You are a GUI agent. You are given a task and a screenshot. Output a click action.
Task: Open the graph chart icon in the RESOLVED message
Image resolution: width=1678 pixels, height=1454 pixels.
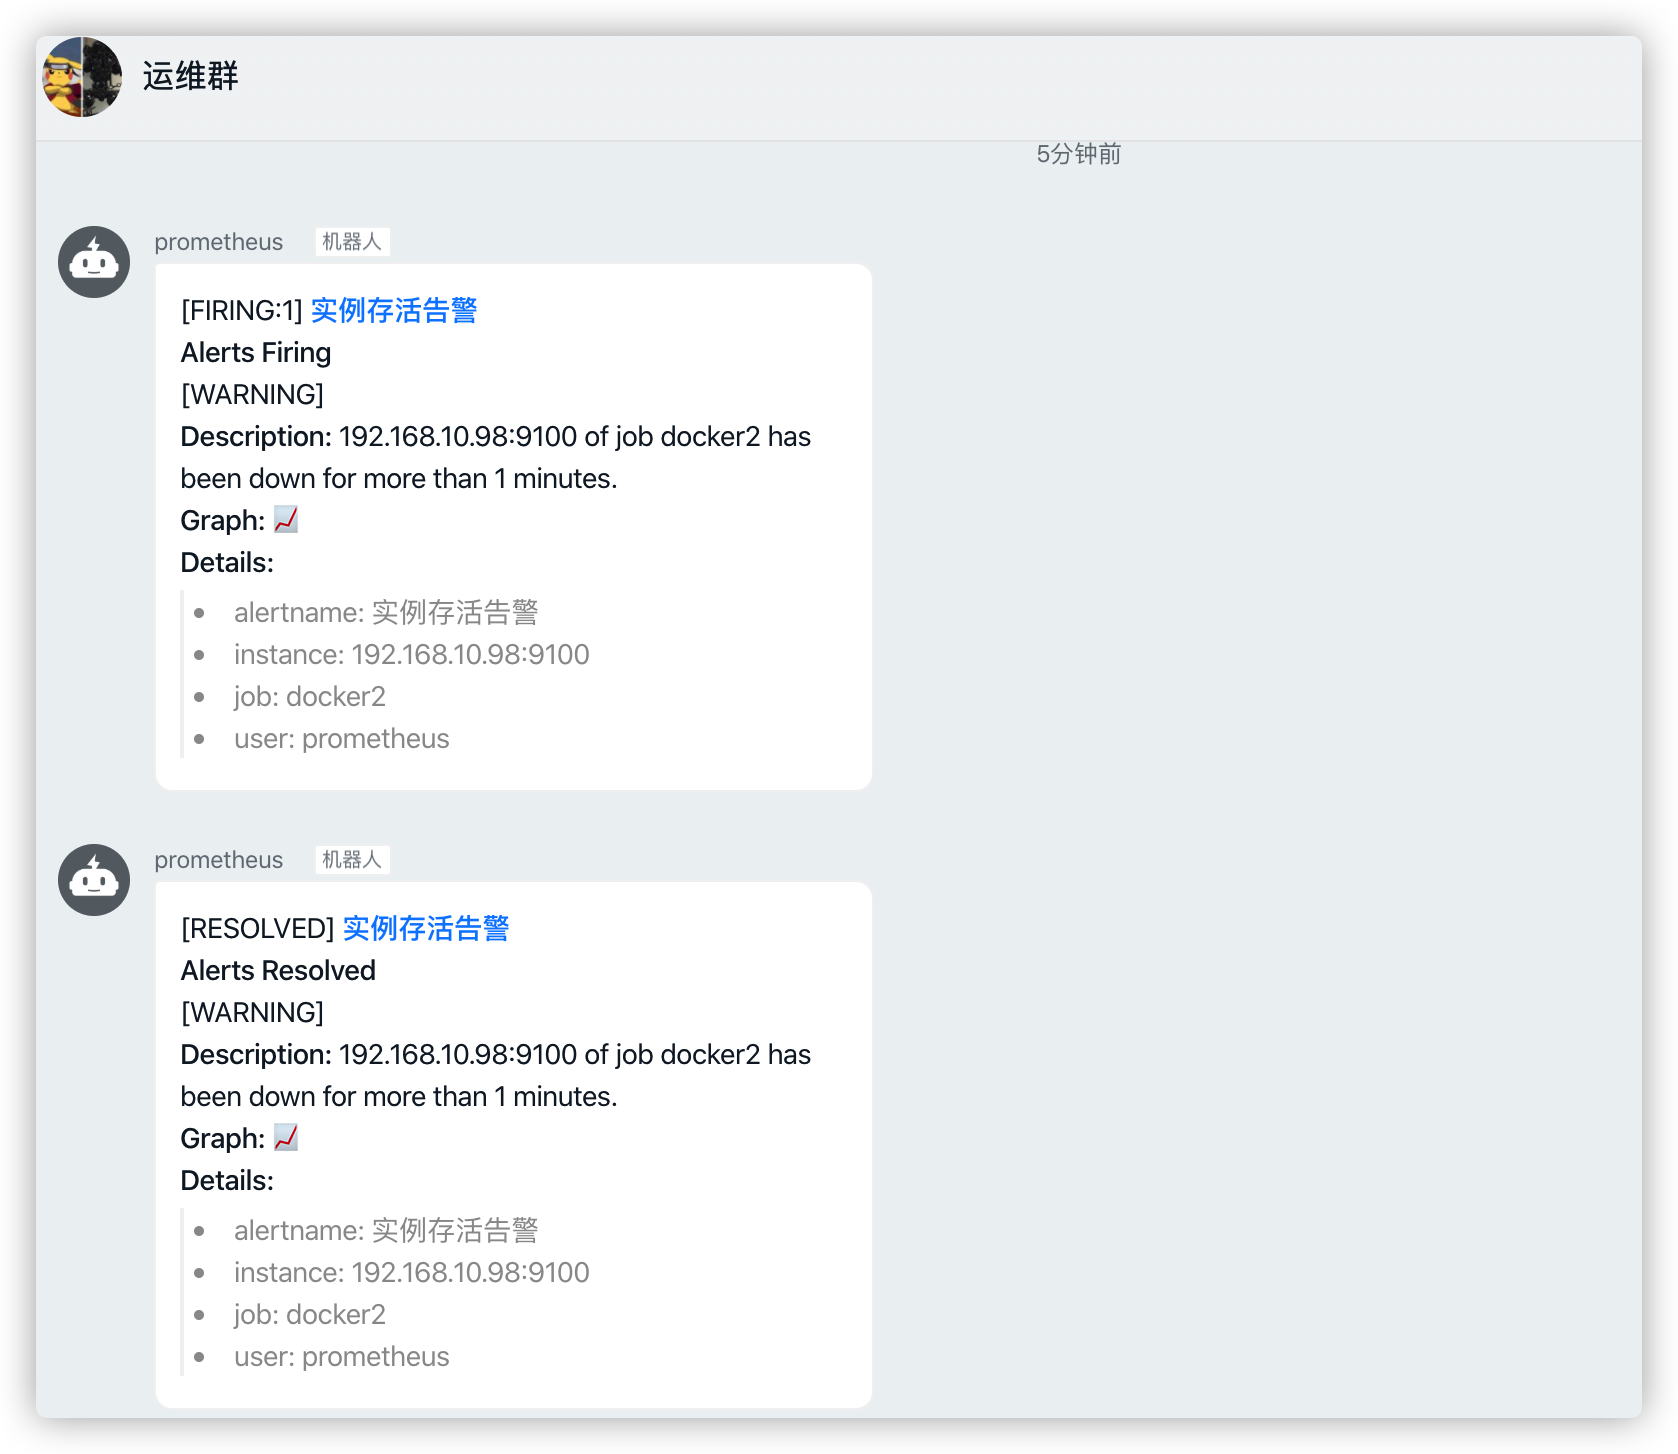point(286,1138)
